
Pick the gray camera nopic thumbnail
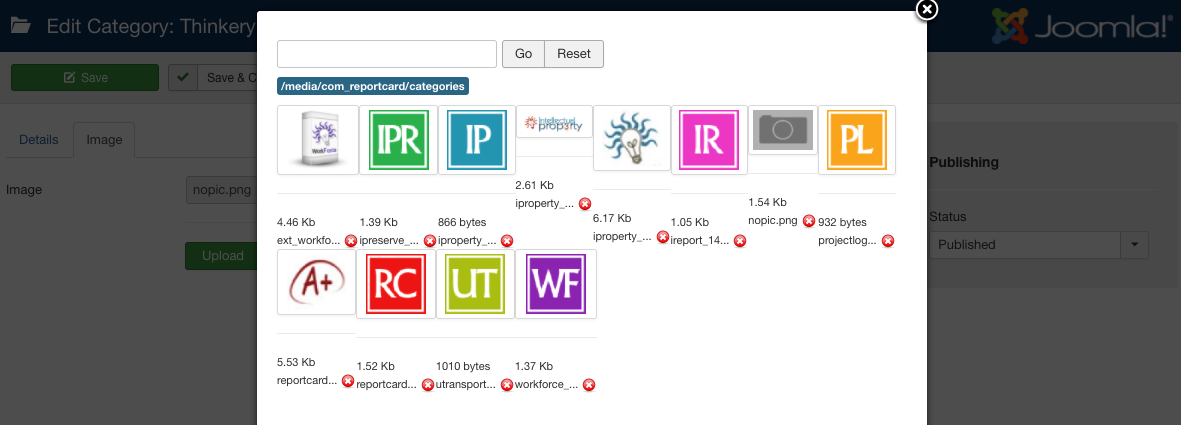tap(783, 130)
